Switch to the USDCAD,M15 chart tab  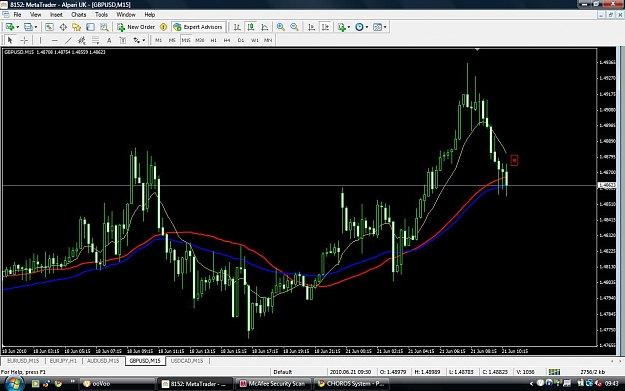coord(187,361)
